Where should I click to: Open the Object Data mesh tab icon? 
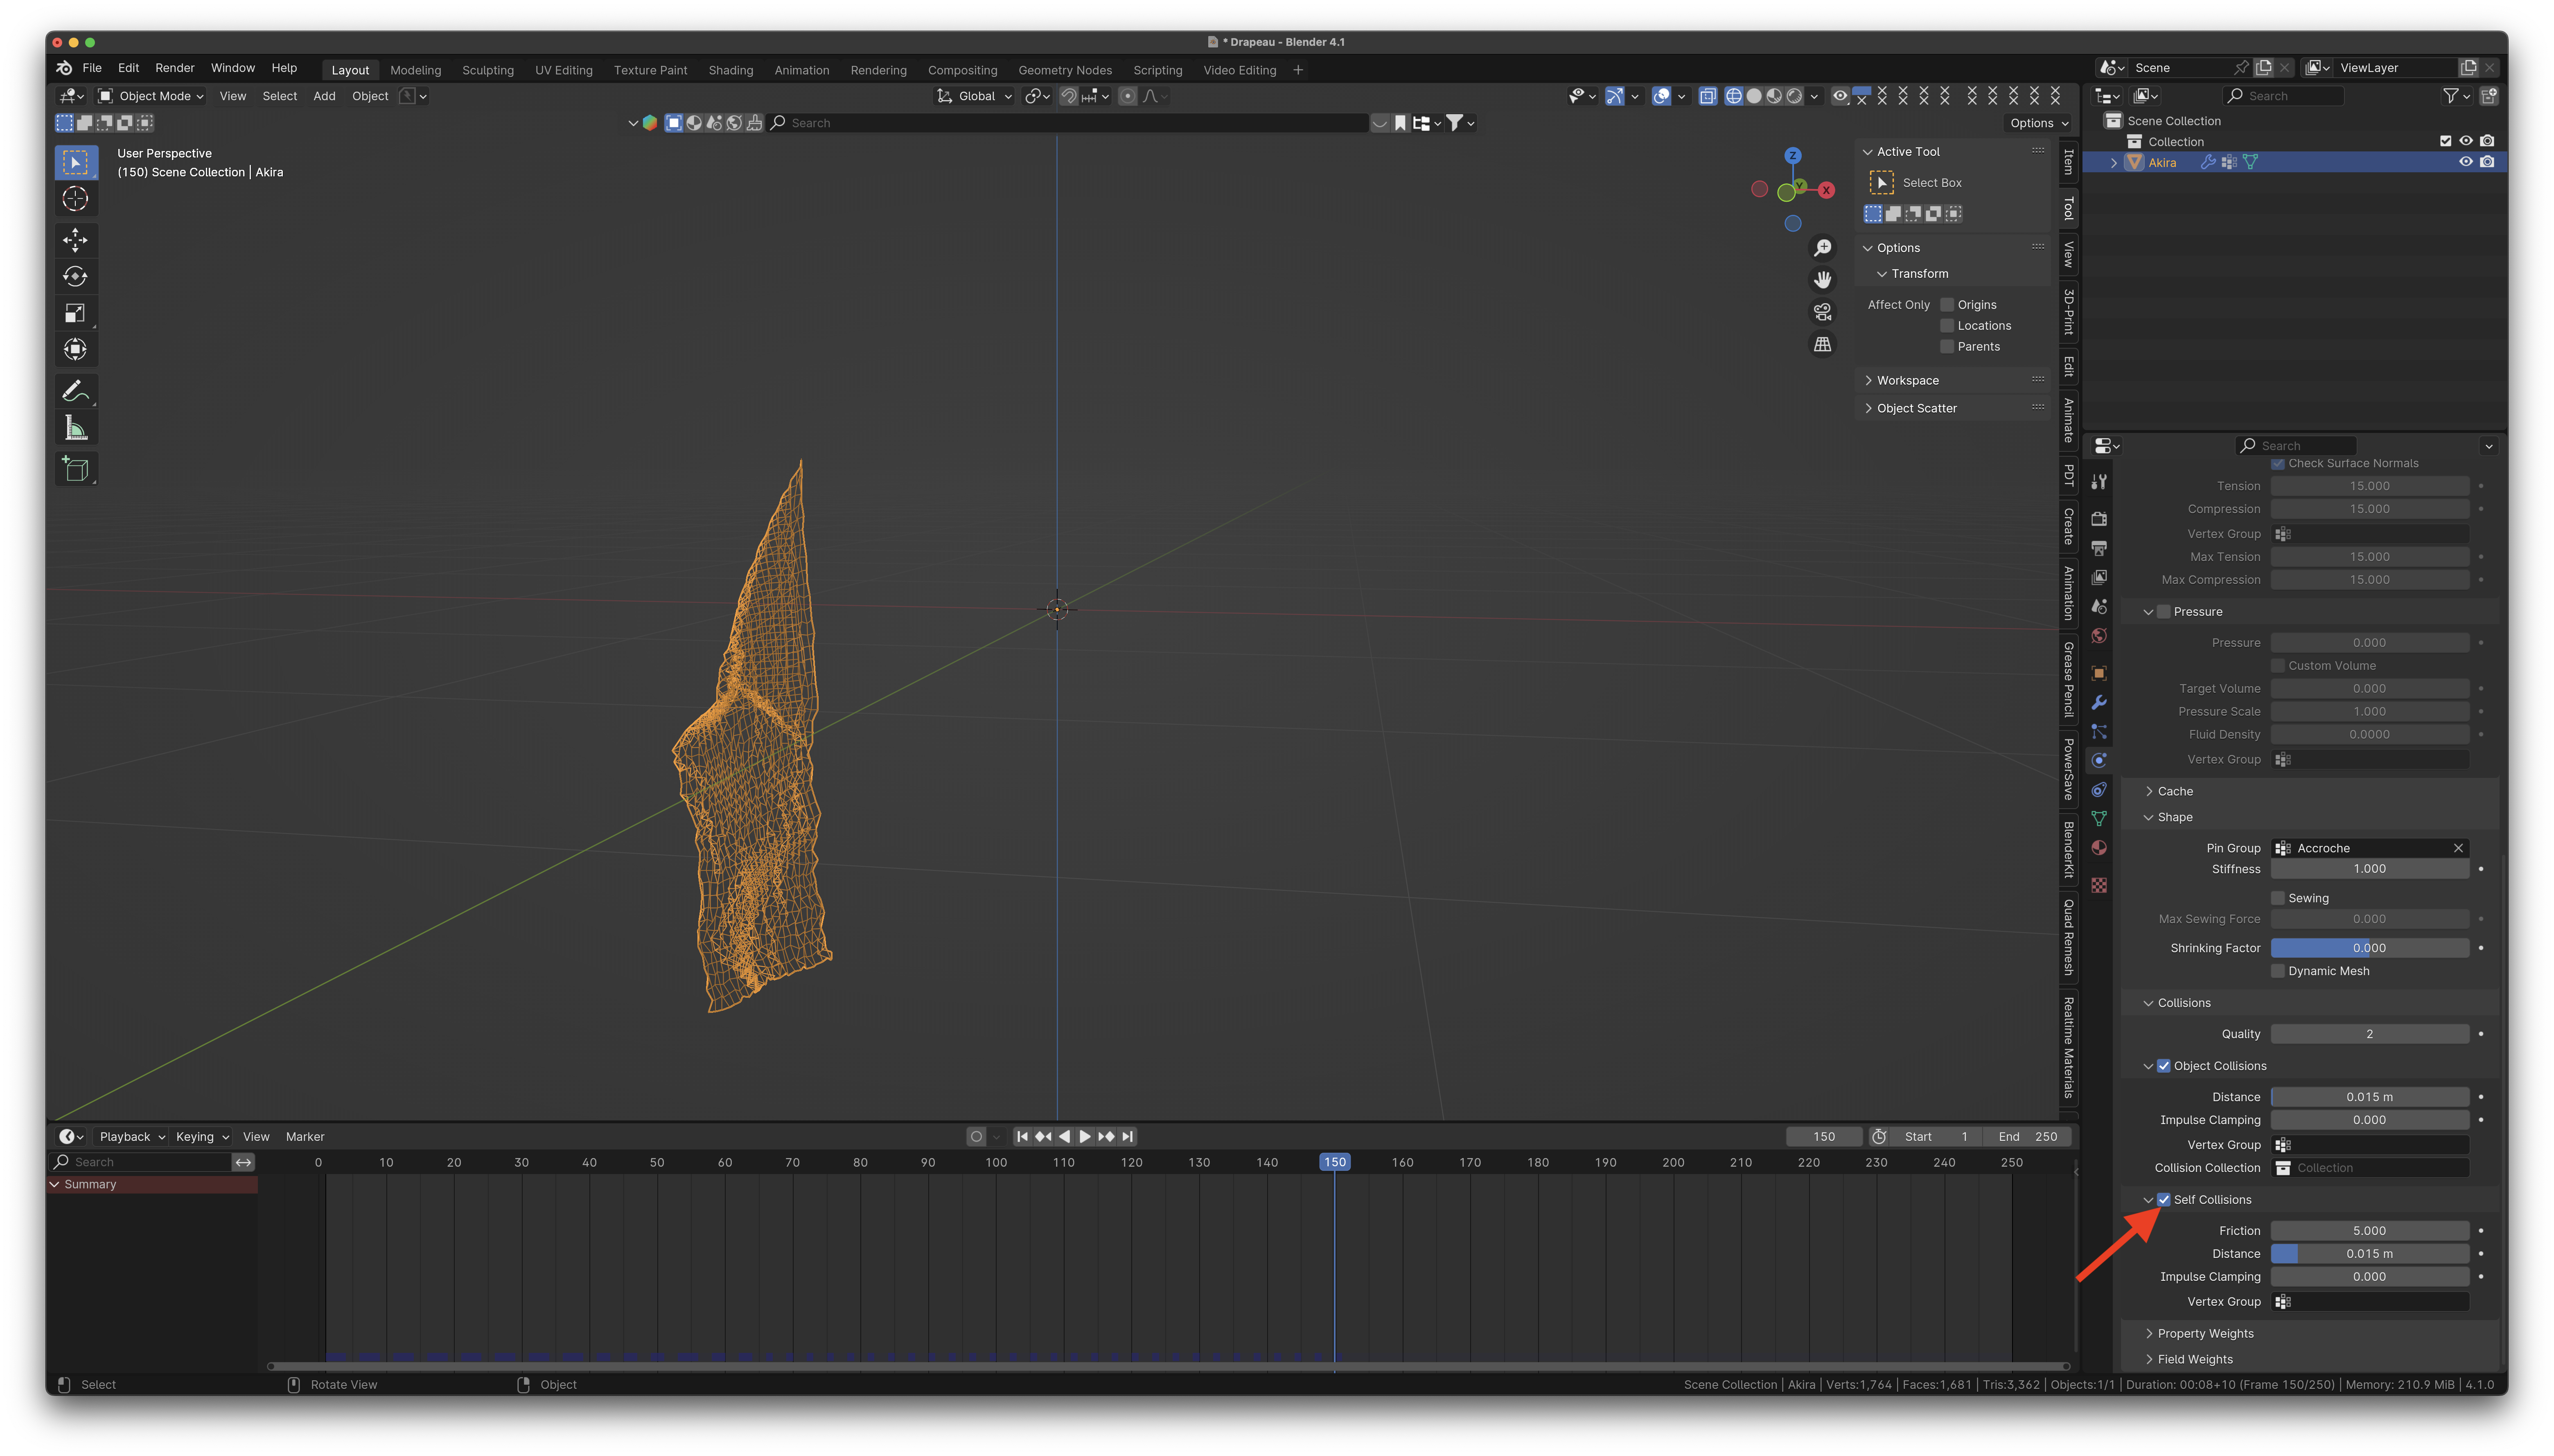click(x=2099, y=819)
